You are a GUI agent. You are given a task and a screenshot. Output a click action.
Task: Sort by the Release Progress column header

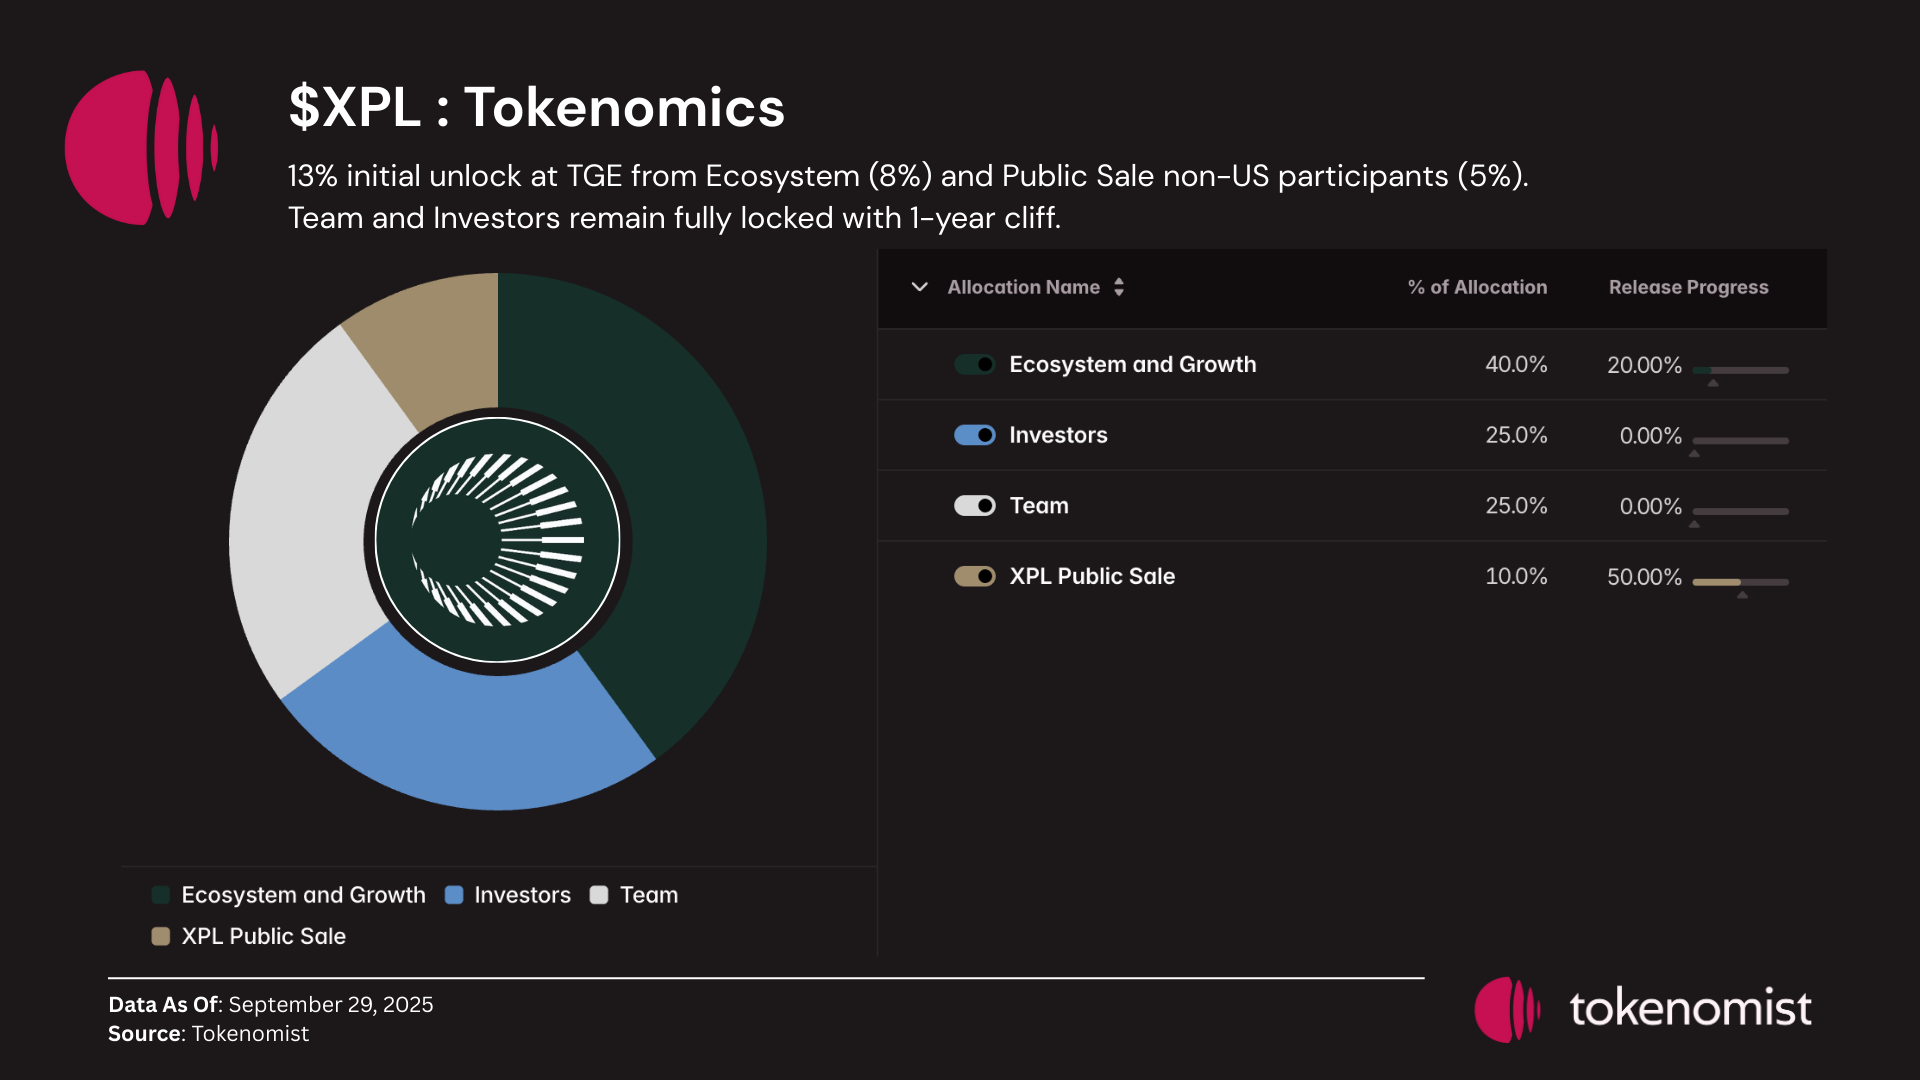1688,287
